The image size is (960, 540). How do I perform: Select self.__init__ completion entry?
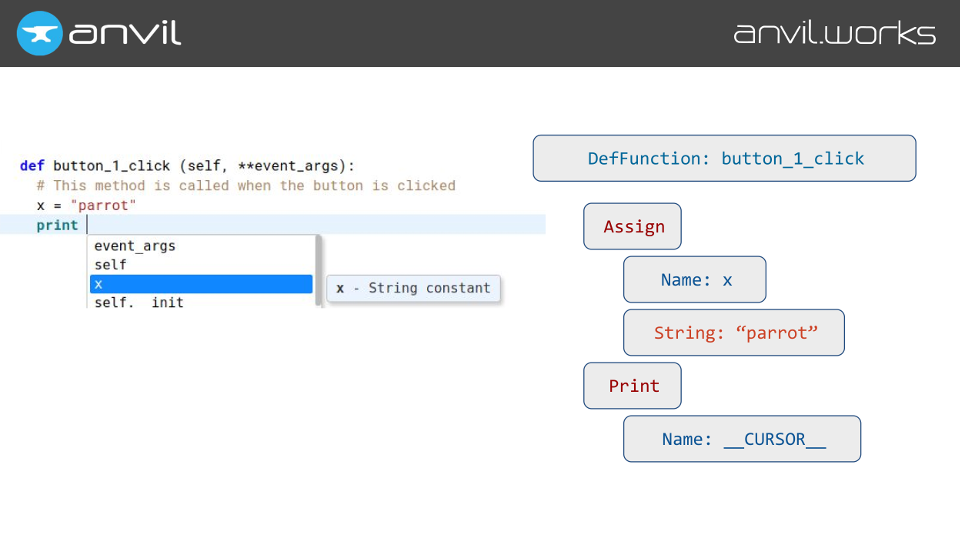coord(139,302)
